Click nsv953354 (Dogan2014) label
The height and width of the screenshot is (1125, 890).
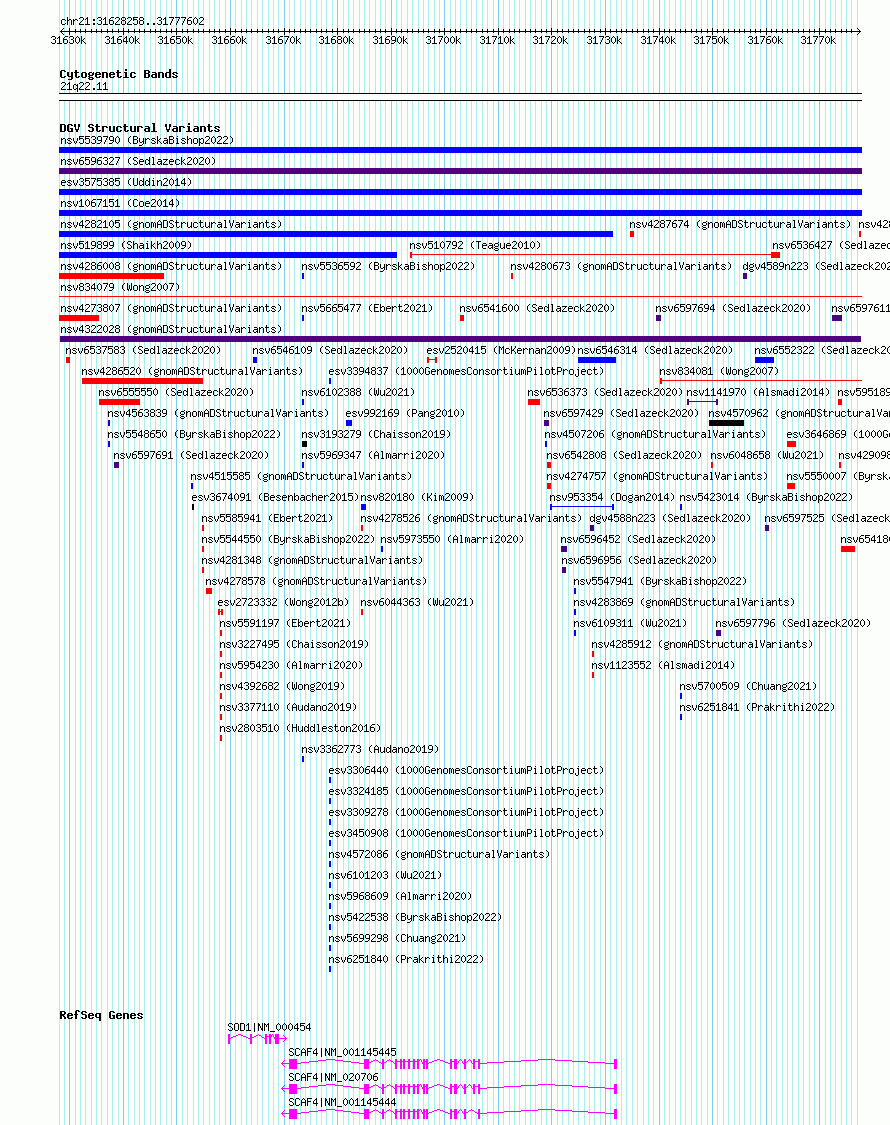[612, 497]
